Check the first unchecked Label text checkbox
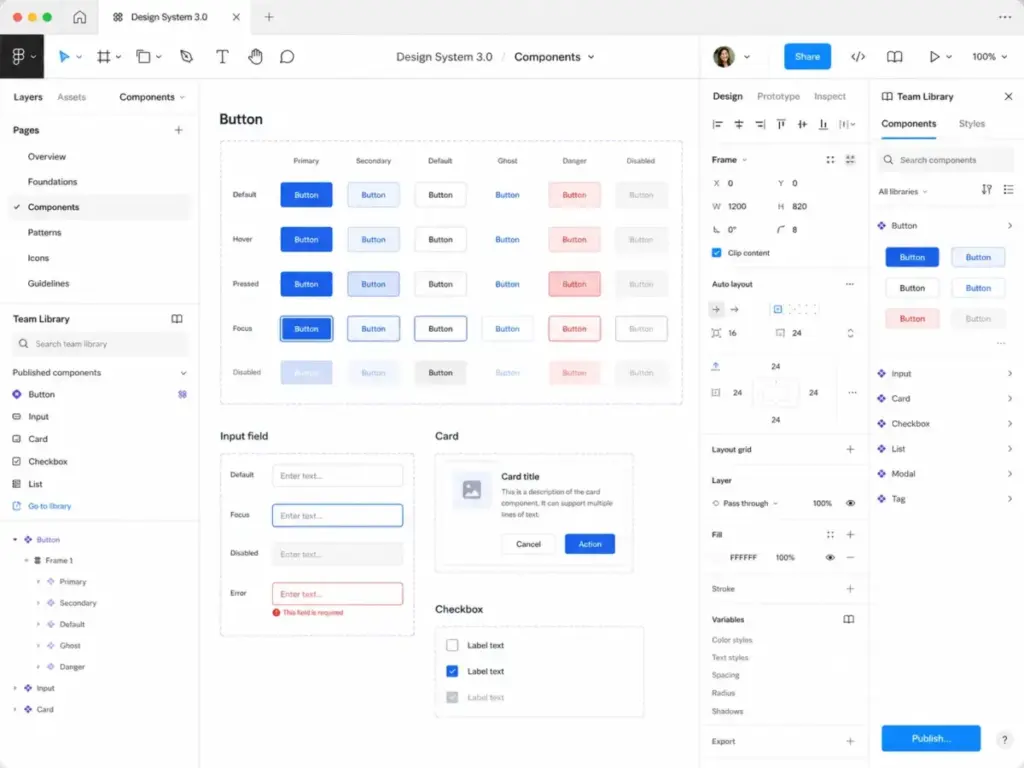 [452, 645]
